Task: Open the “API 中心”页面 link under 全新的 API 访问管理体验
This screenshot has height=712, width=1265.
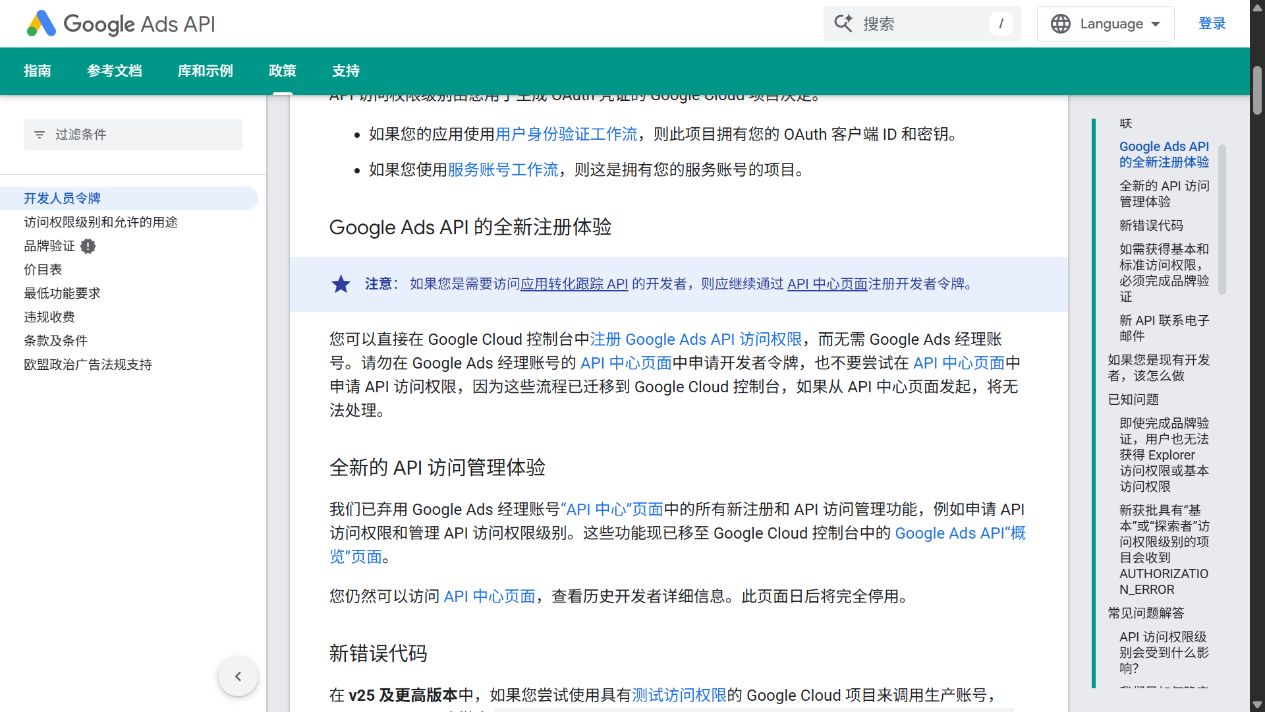Action: [x=612, y=509]
